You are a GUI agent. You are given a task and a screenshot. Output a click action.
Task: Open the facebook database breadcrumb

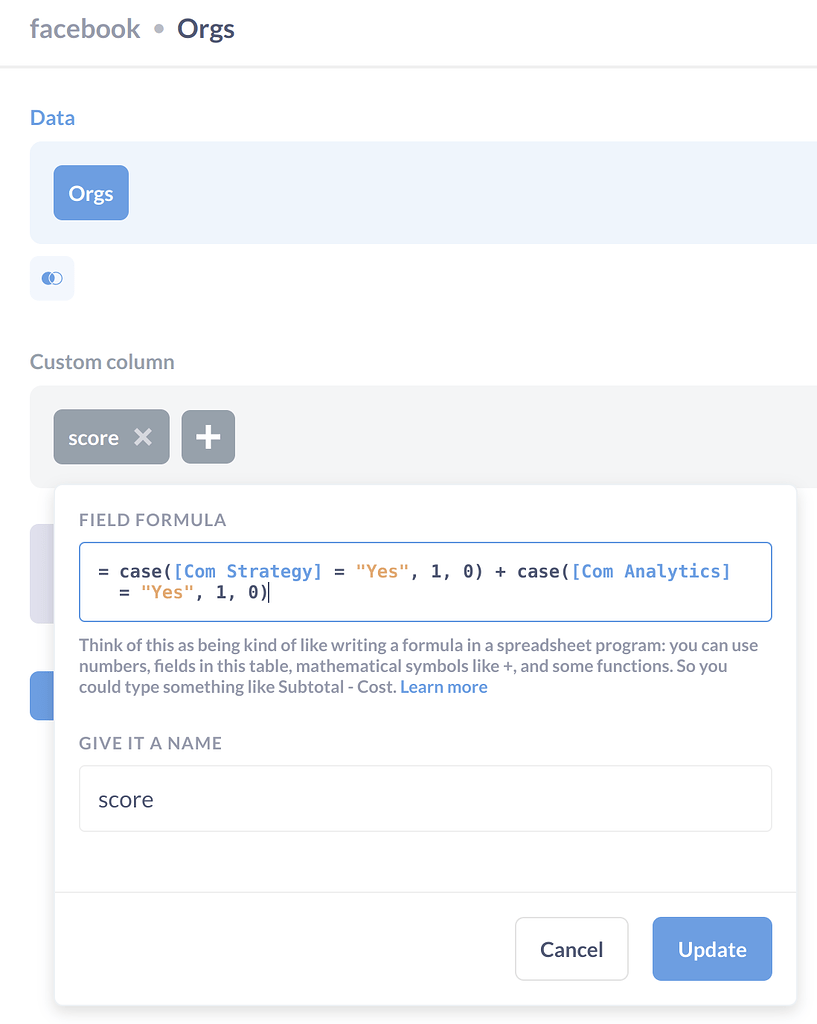85,29
